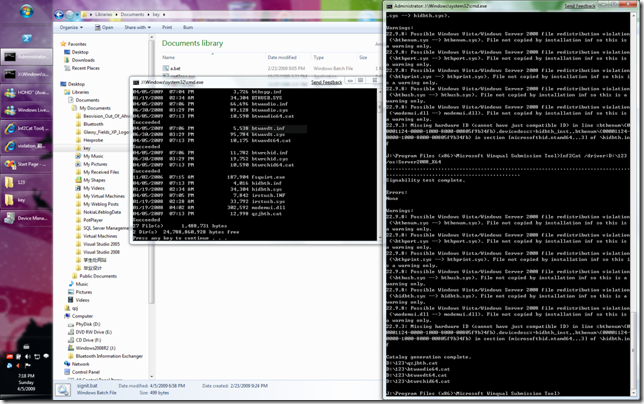Open the Organize dropdown menu
This screenshot has width=644, height=404.
coord(71,28)
